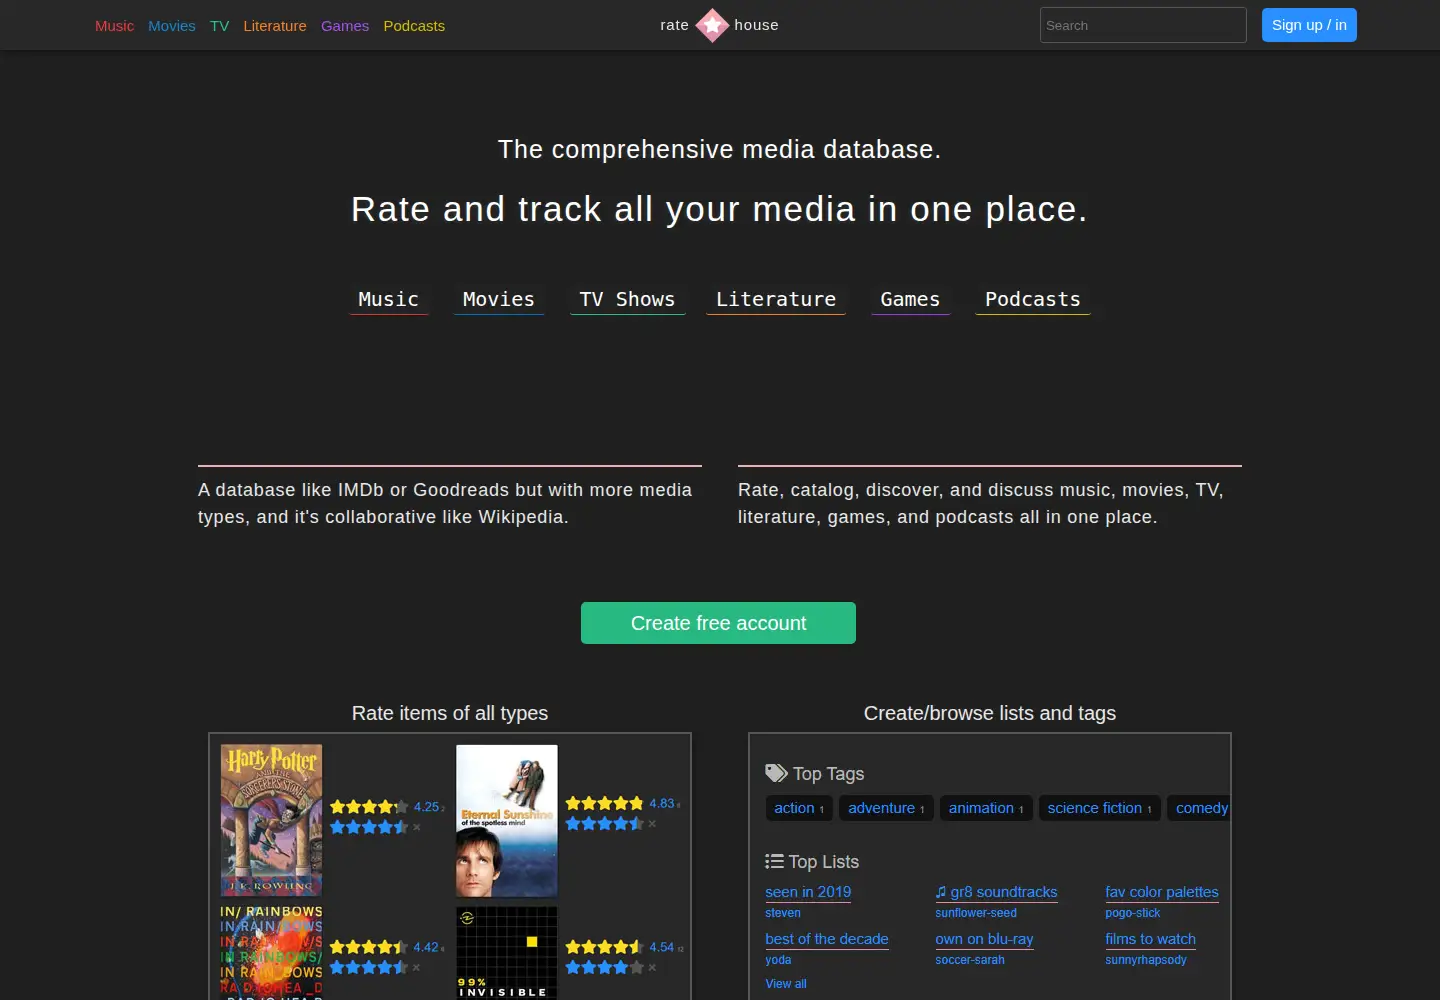Open Games in the header navigation
Image resolution: width=1440 pixels, height=1000 pixels.
coord(345,26)
